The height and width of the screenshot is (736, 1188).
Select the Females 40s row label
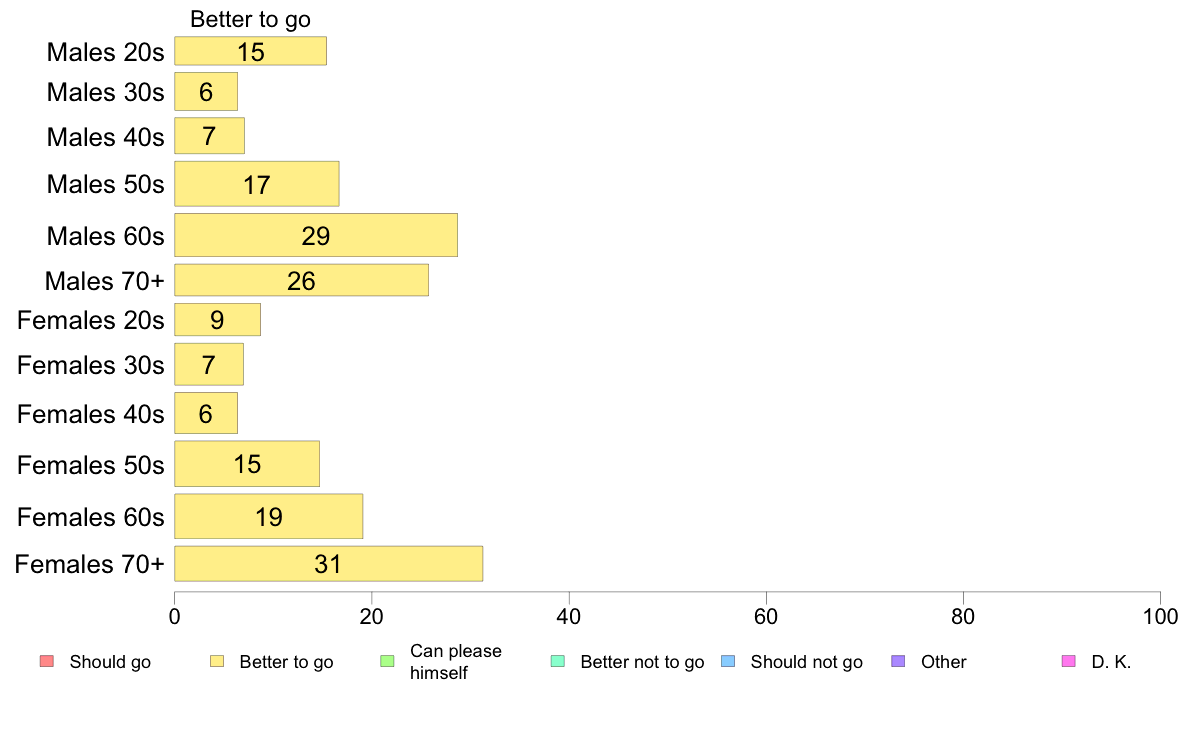[90, 414]
